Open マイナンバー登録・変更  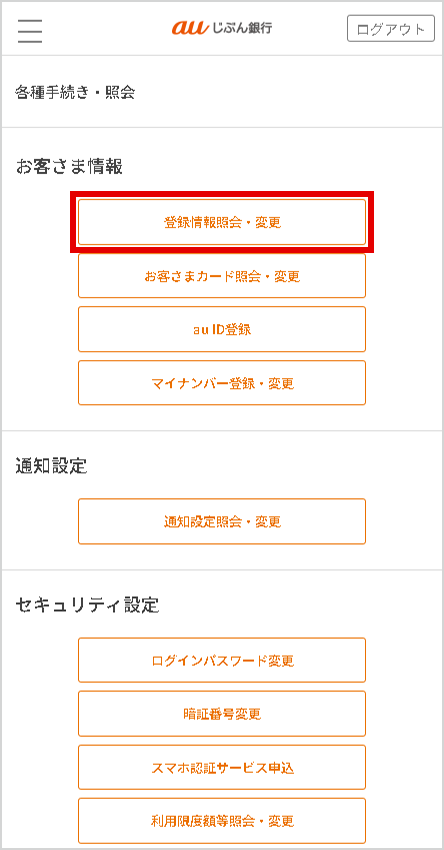coord(222,383)
